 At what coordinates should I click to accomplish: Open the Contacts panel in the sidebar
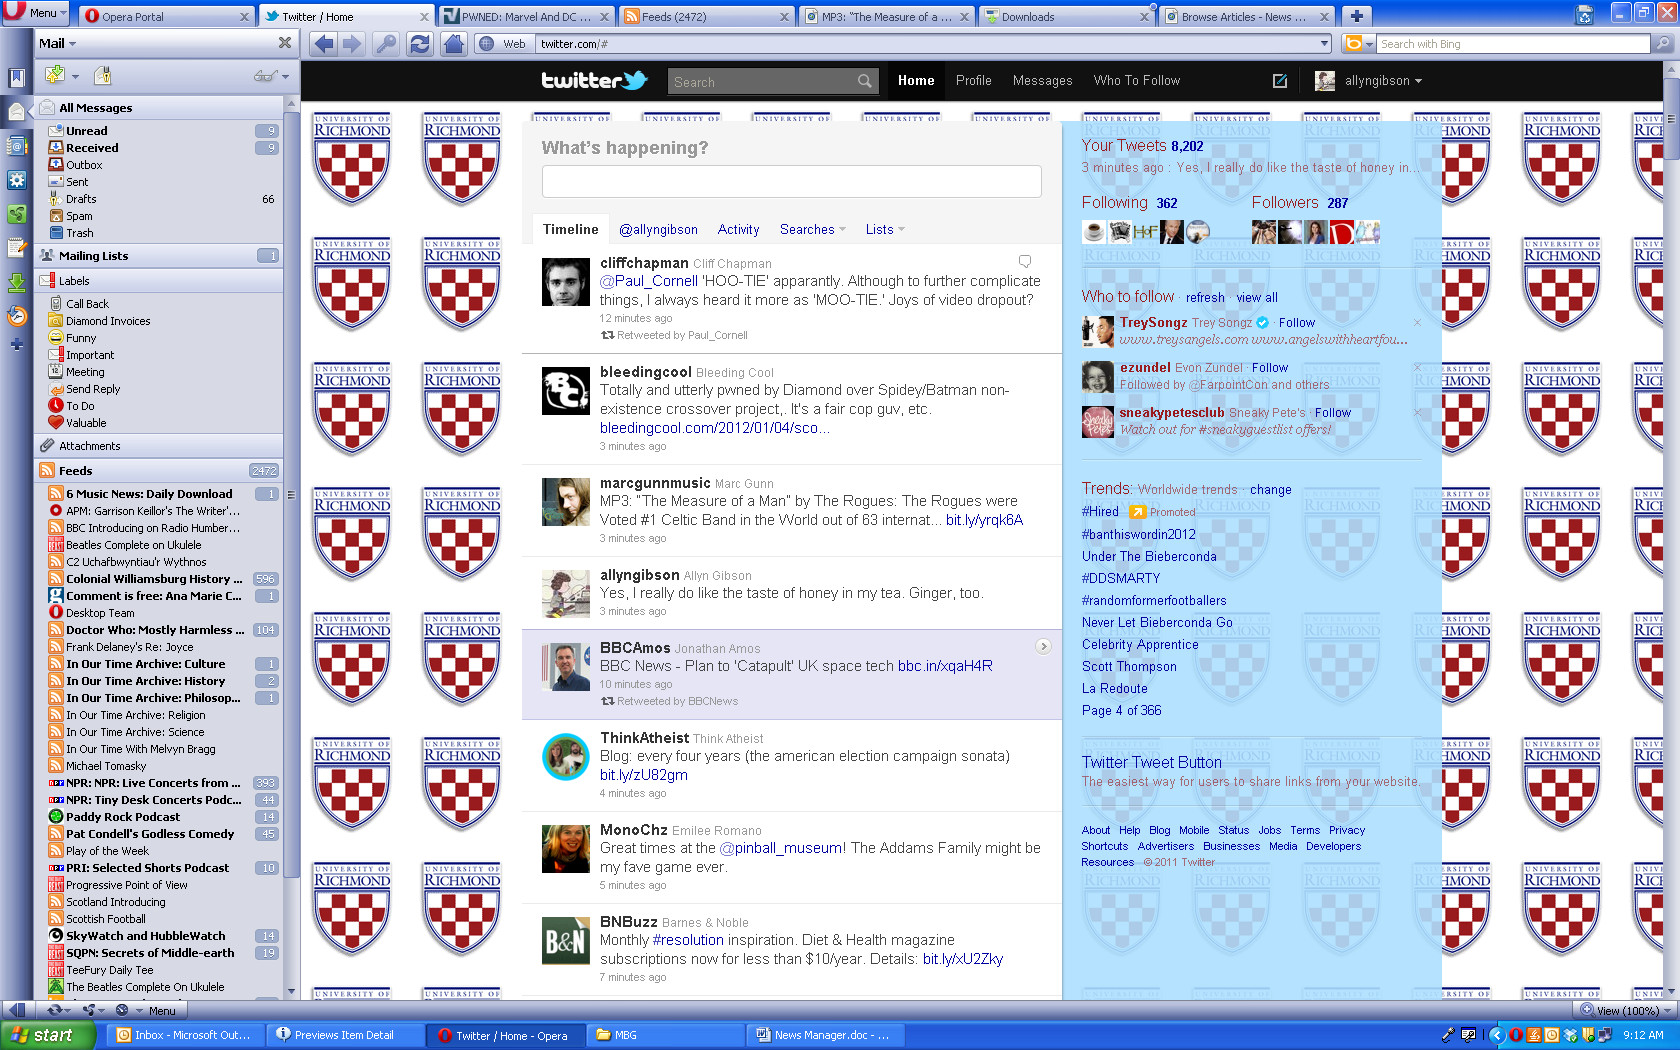(x=16, y=145)
